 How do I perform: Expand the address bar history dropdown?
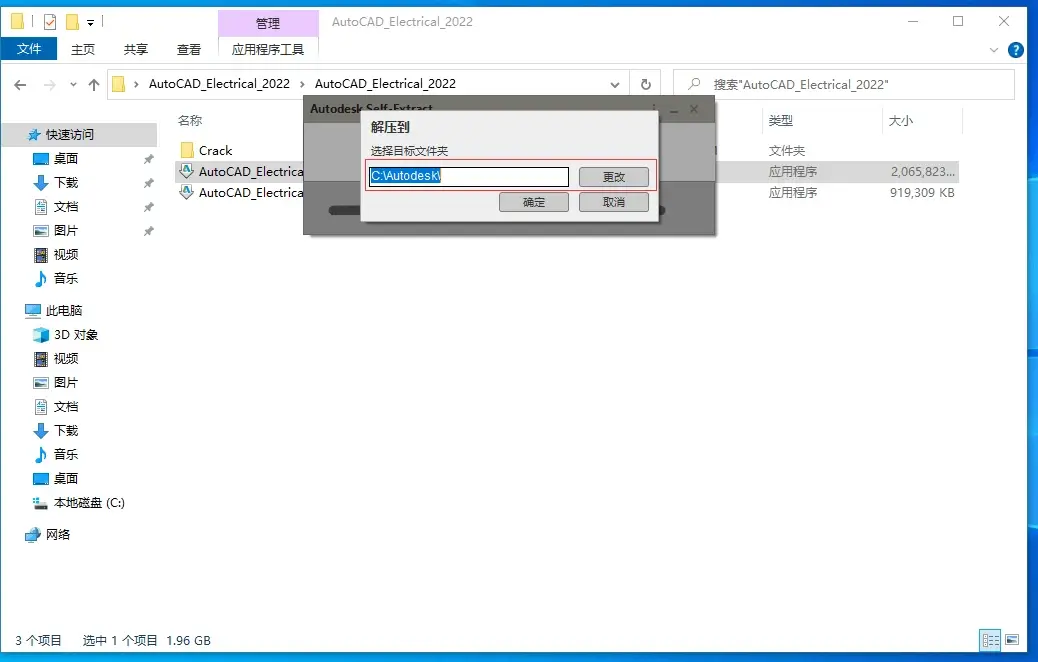[615, 85]
